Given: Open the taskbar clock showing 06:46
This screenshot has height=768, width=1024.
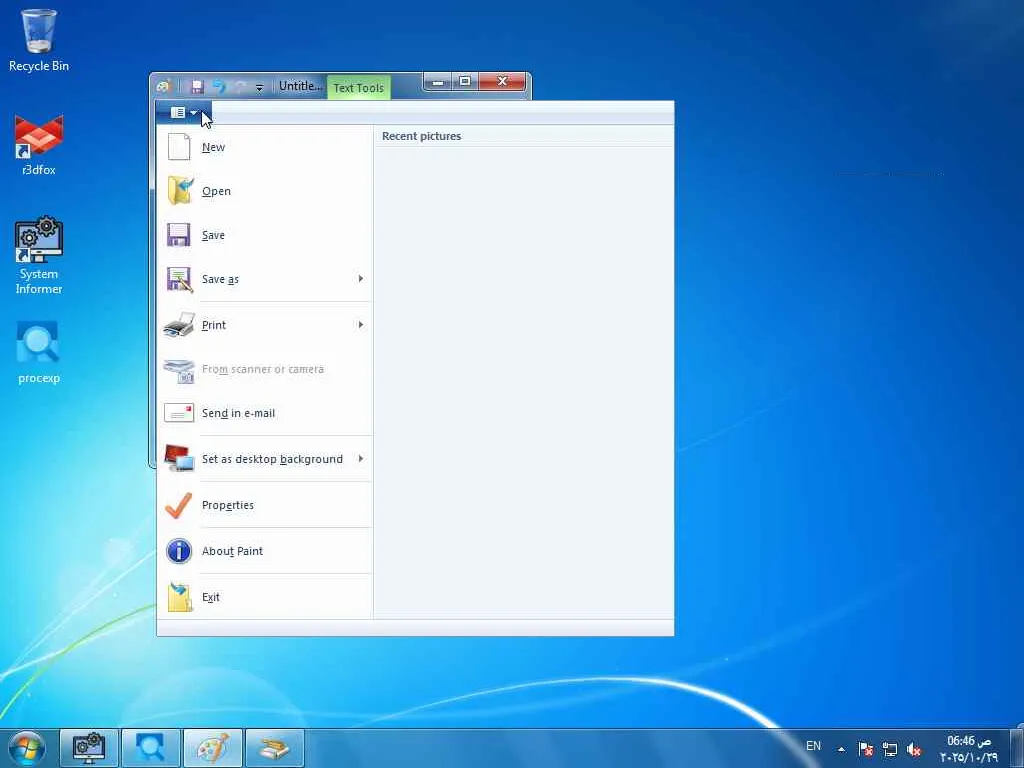Looking at the screenshot, I should click(968, 748).
